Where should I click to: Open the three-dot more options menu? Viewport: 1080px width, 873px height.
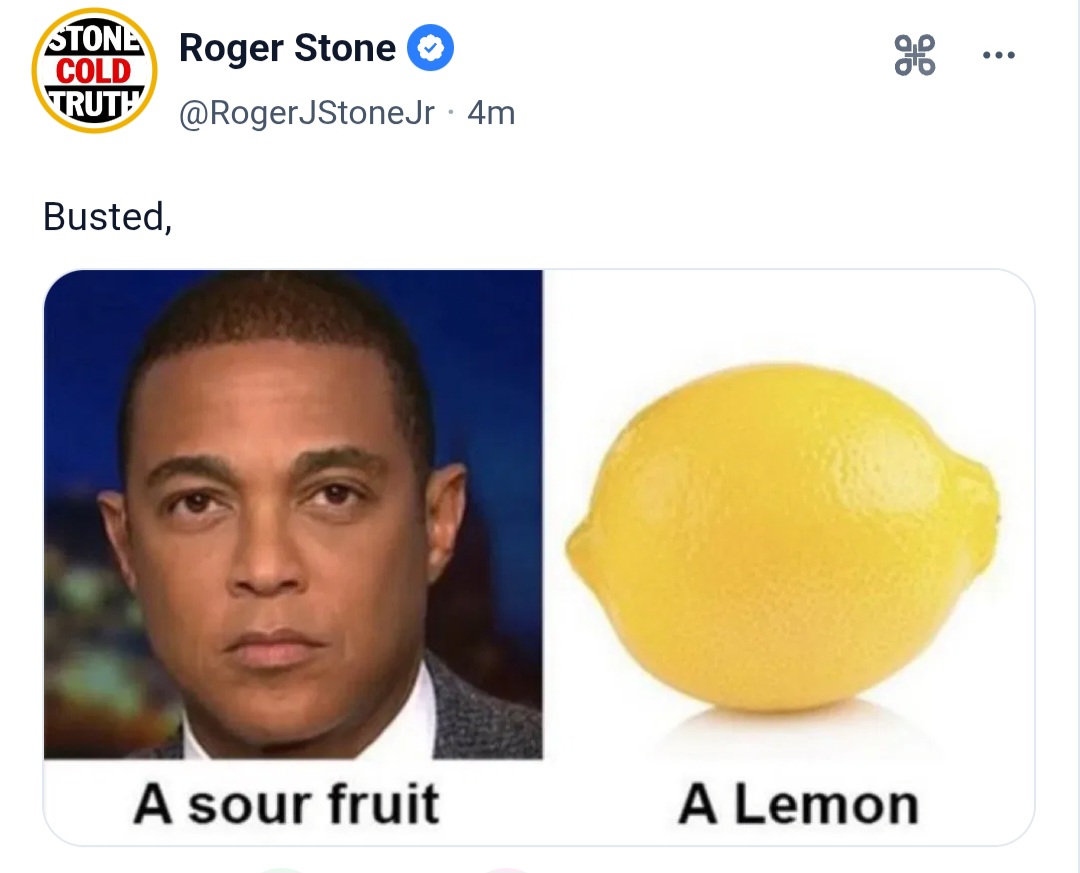coord(998,55)
